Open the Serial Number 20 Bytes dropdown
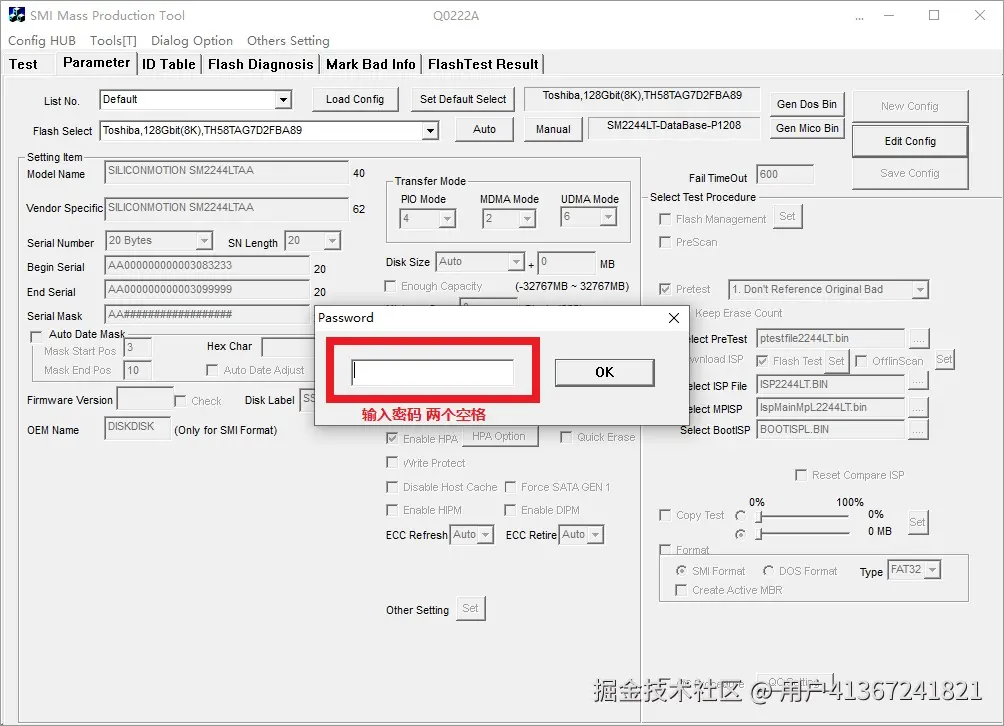Viewport: 1004px width, 726px height. (x=204, y=241)
